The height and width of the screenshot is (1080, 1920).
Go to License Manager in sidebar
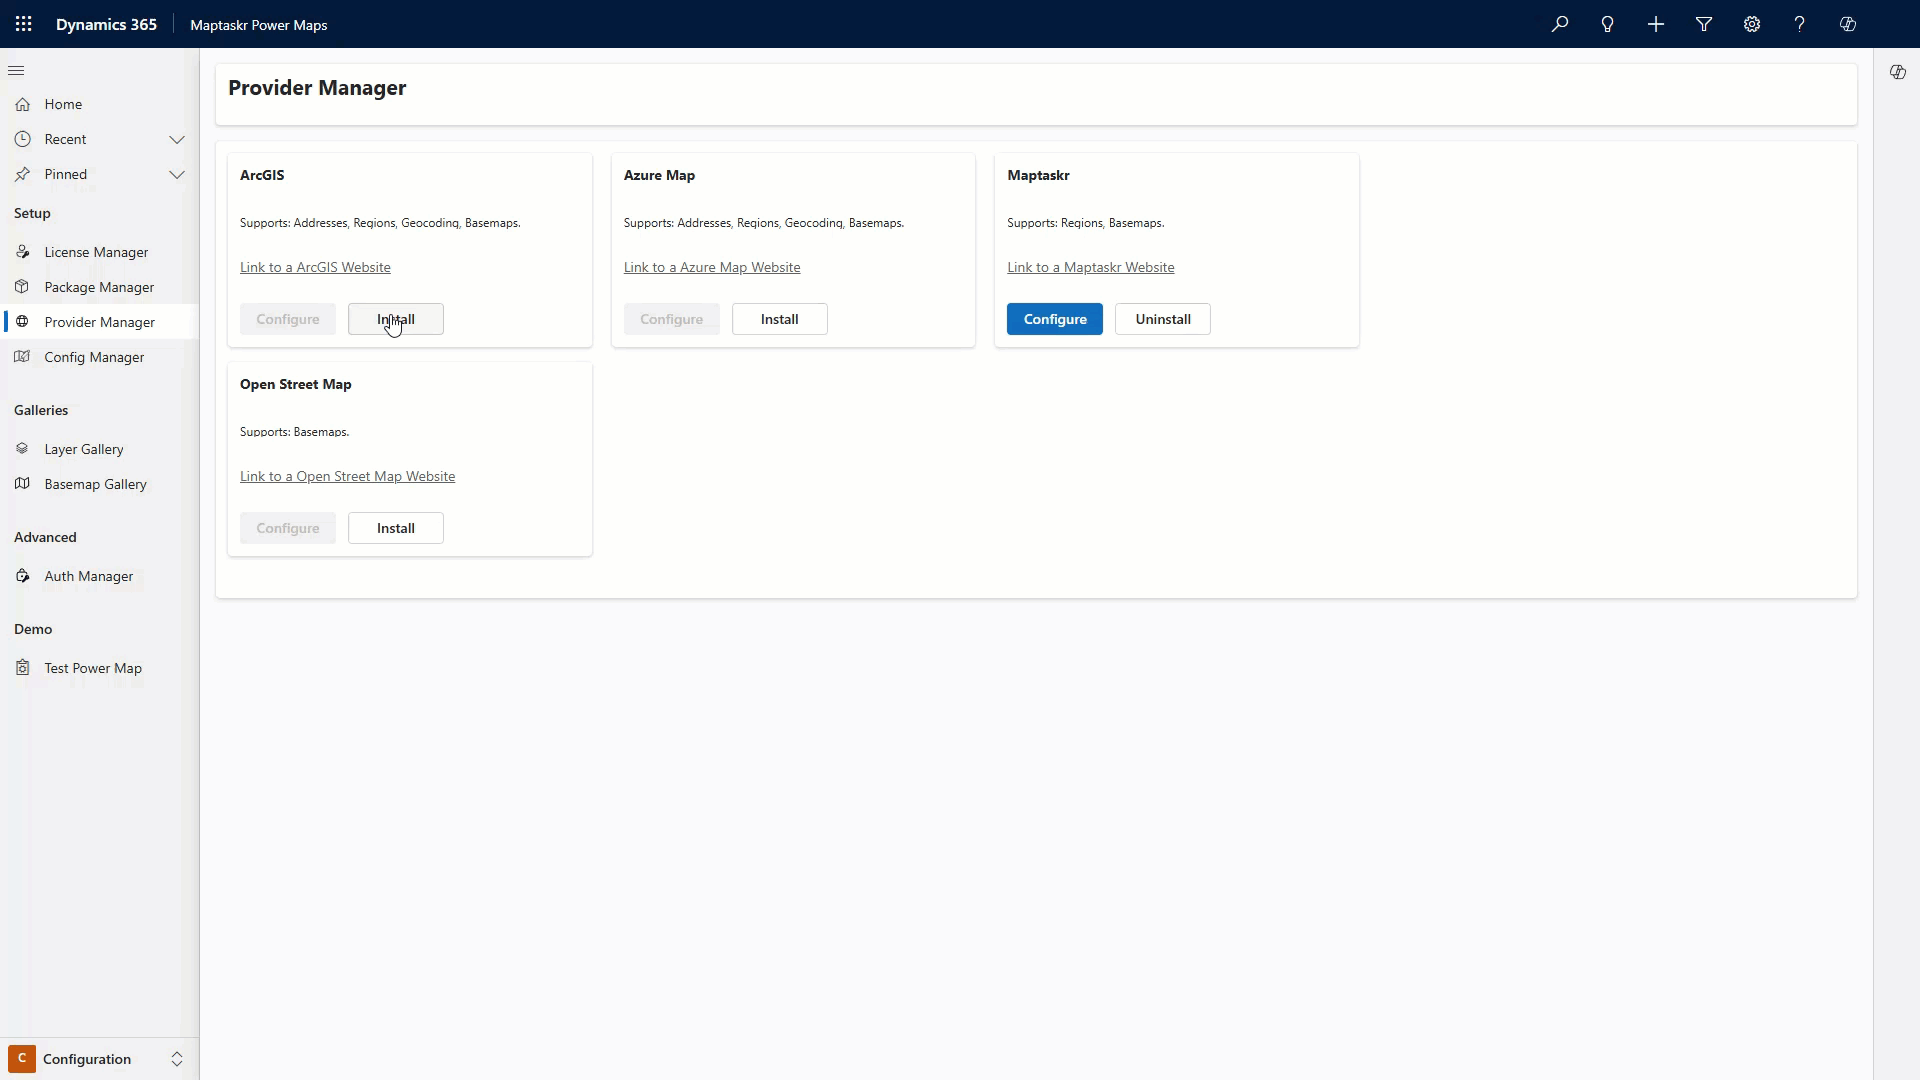point(96,252)
